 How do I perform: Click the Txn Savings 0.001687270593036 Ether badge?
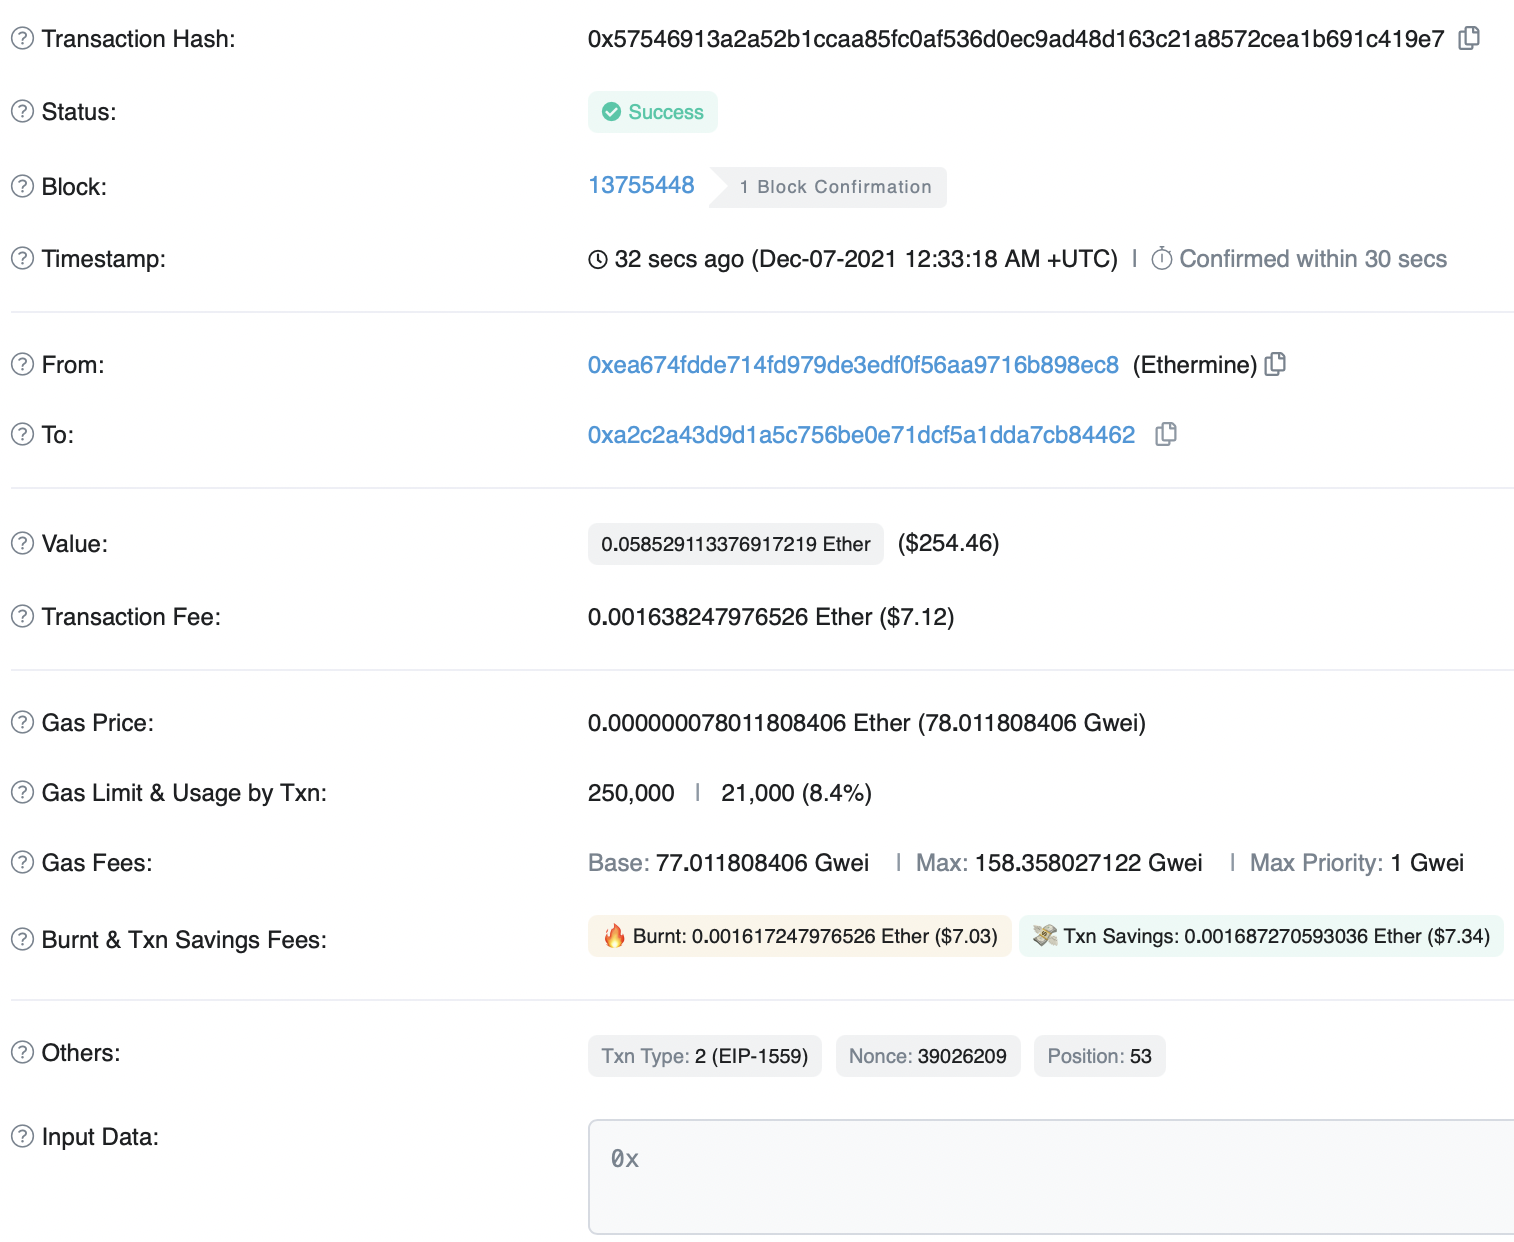(x=1261, y=936)
